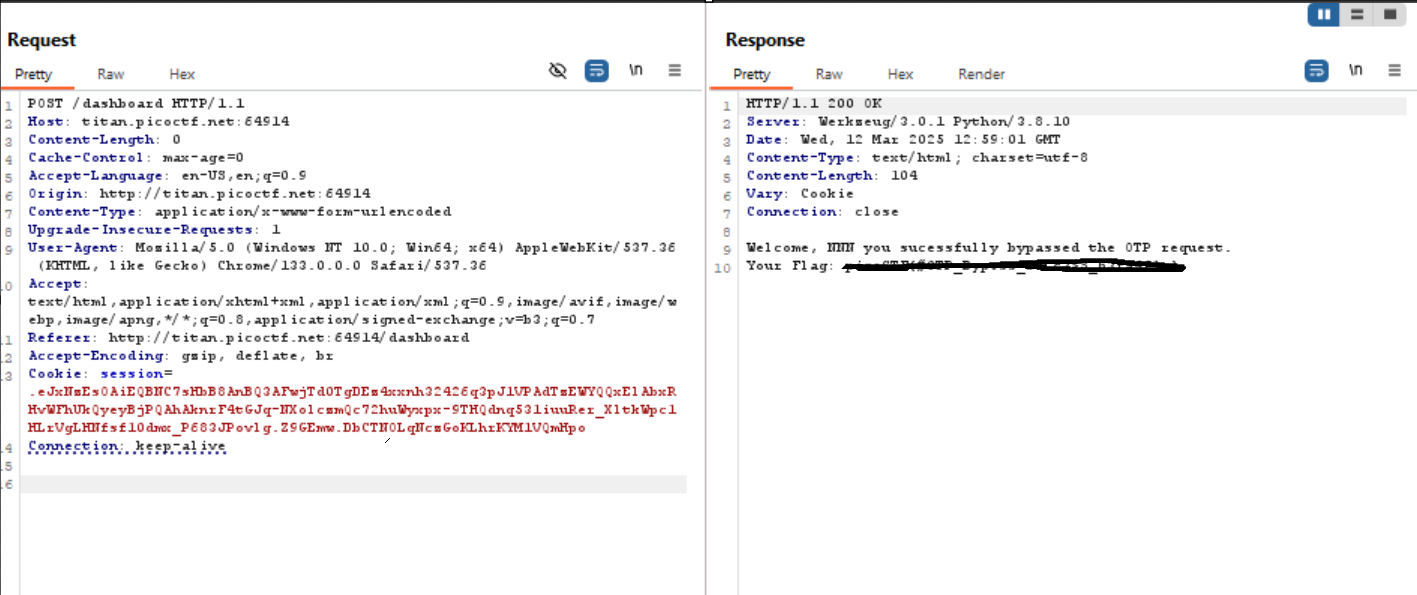The height and width of the screenshot is (595, 1417).
Task: Show non-printable \n characters in Response
Action: [1355, 70]
